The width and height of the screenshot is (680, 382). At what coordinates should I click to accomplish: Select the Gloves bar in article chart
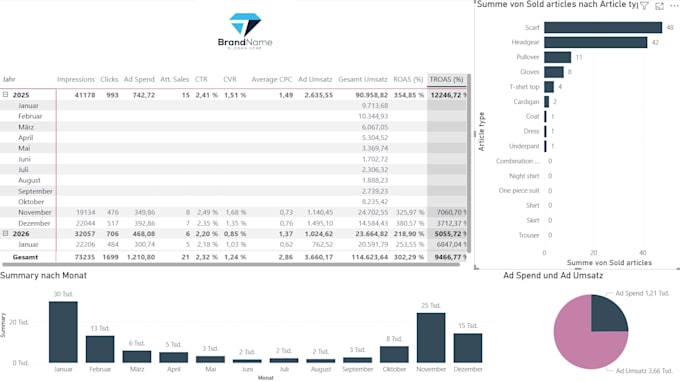[554, 72]
